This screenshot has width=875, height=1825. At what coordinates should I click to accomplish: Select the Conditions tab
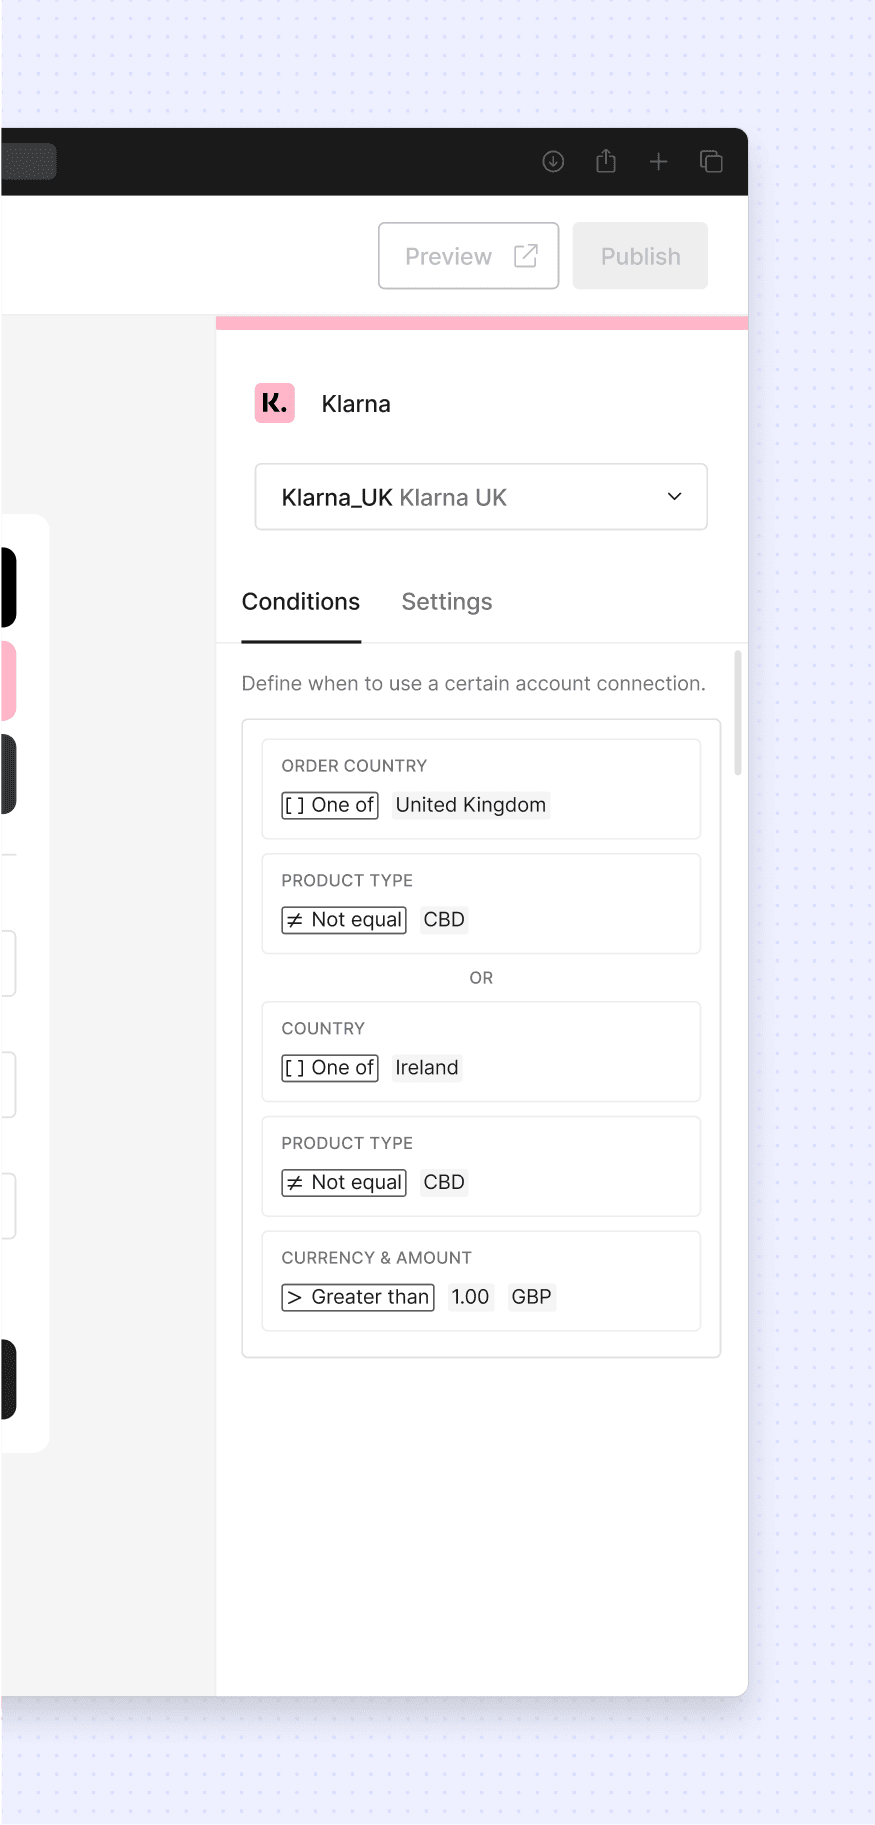pyautogui.click(x=301, y=602)
